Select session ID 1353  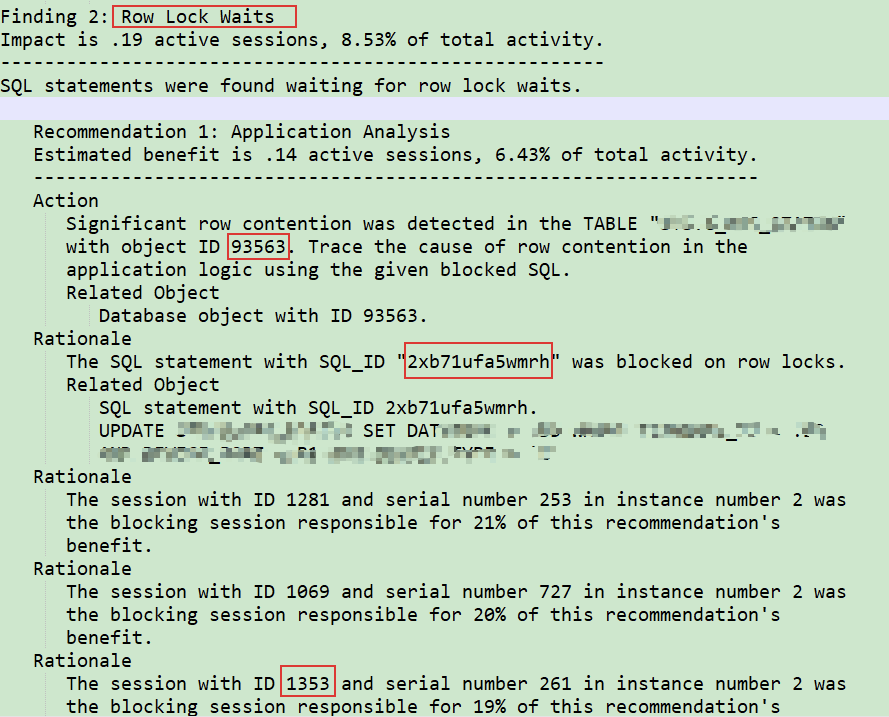(x=308, y=684)
